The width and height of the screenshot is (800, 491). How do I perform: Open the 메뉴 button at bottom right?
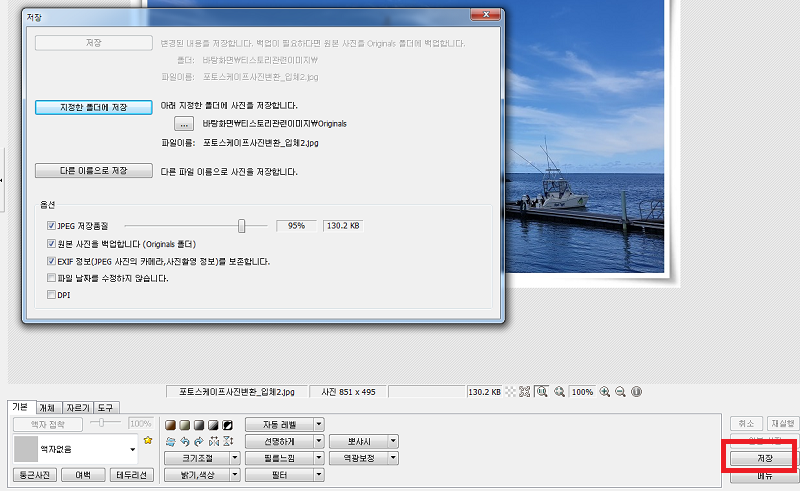click(x=764, y=476)
